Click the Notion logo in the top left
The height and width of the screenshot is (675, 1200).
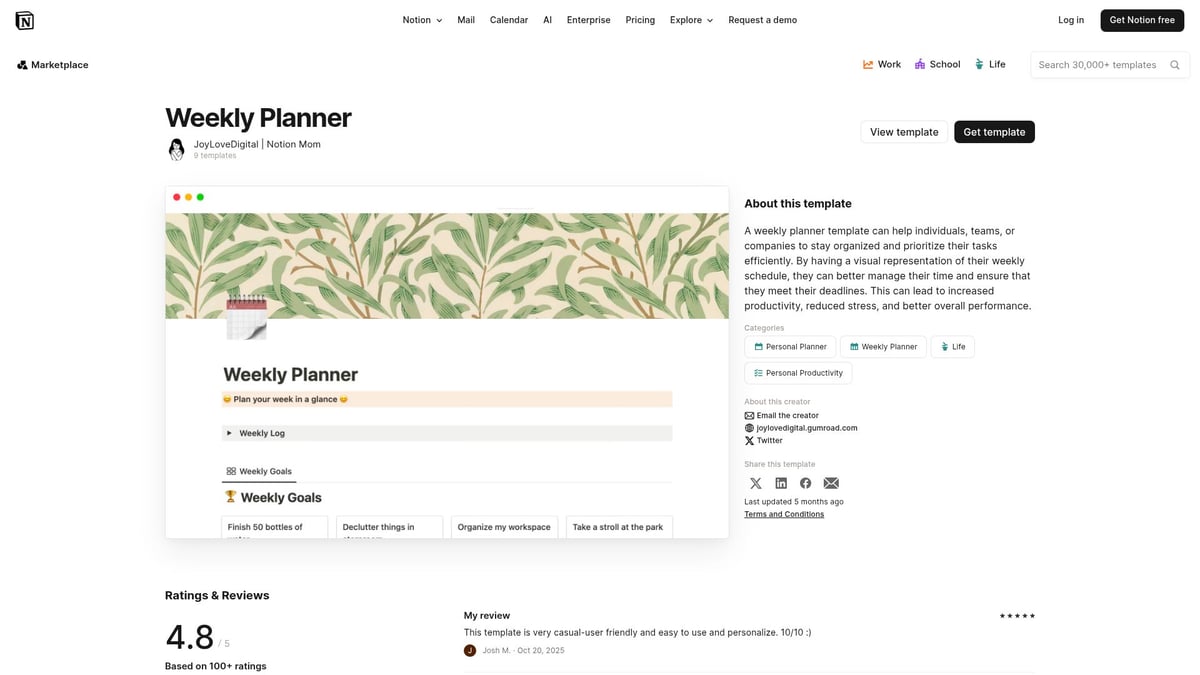(x=24, y=19)
